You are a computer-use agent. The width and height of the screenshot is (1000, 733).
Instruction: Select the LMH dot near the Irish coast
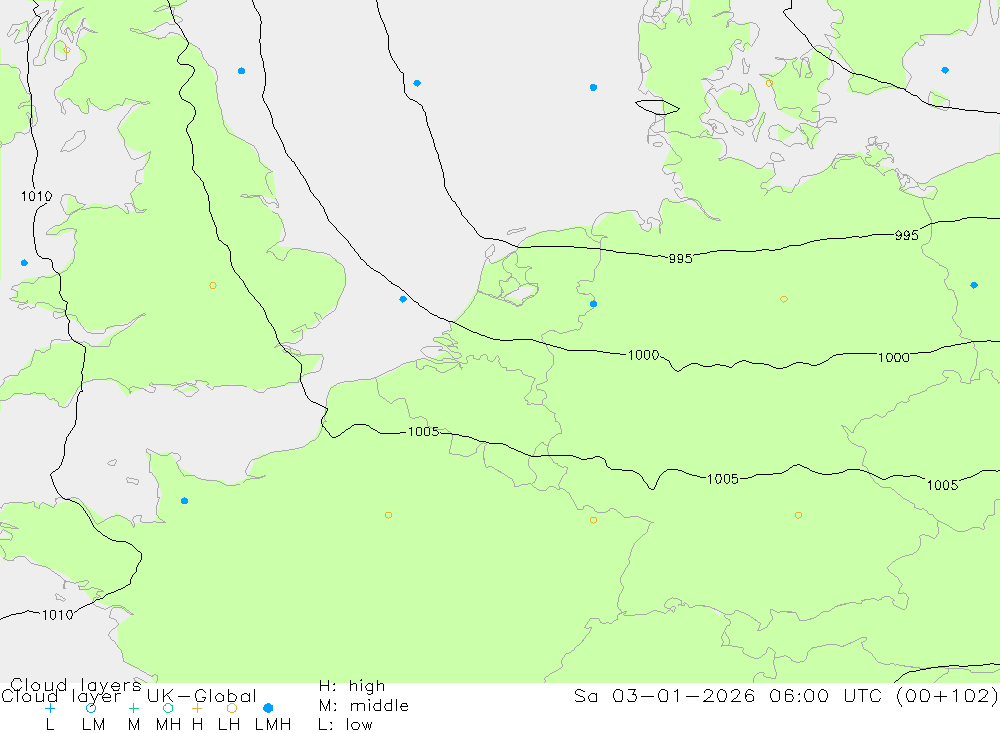[x=24, y=263]
